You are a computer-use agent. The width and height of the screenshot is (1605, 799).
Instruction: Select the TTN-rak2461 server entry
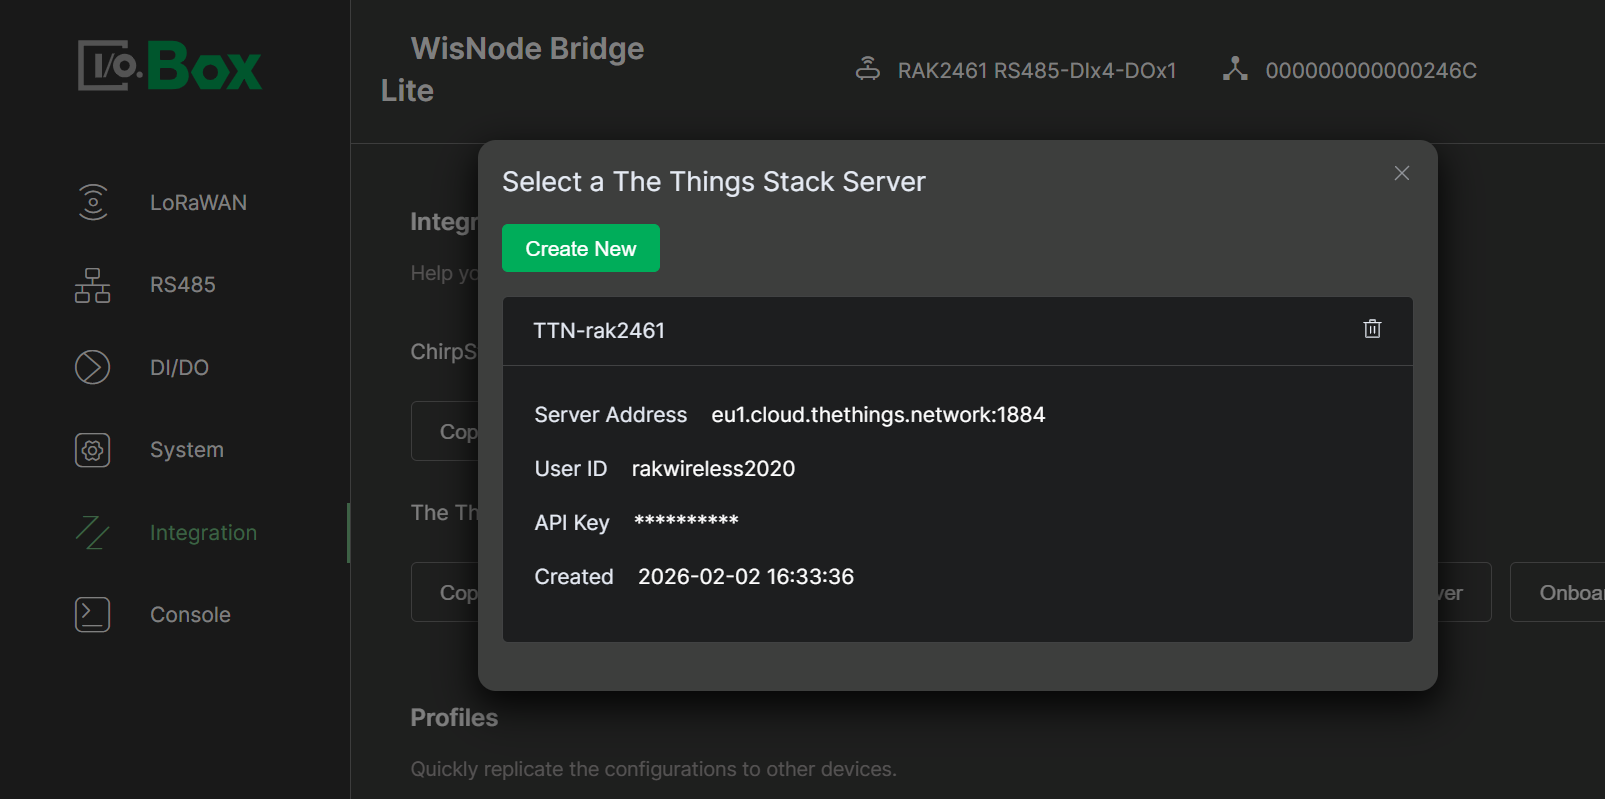(599, 331)
